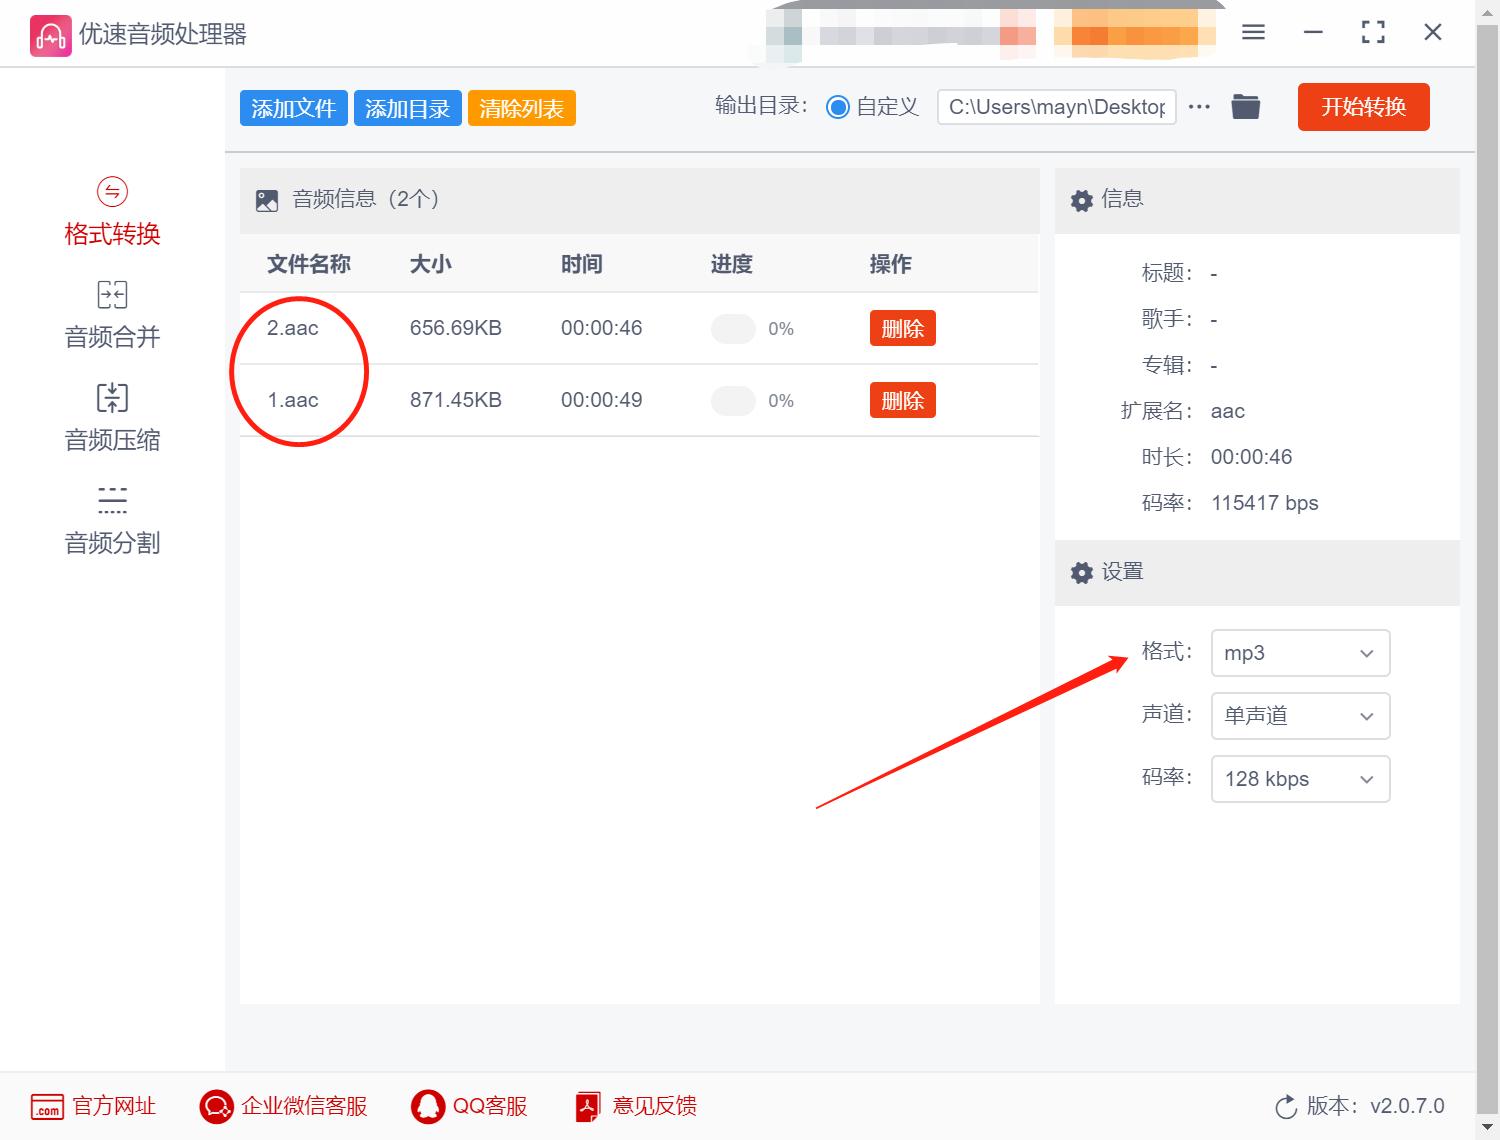1500x1140 pixels.
Task: Open the 音频合并 audio merge tool
Action: pyautogui.click(x=111, y=315)
